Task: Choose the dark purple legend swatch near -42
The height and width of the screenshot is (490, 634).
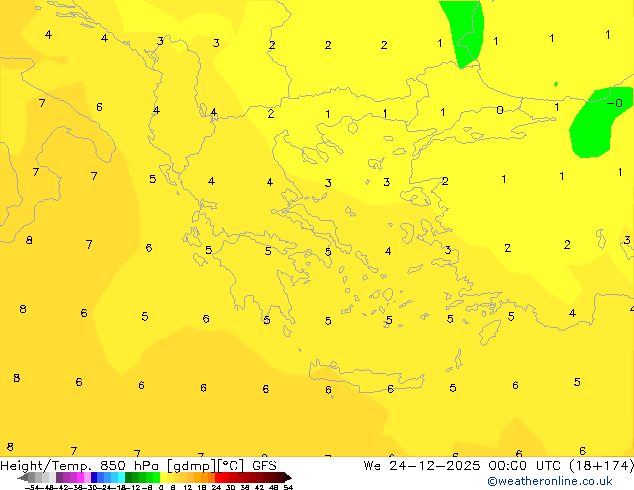Action: pos(59,477)
